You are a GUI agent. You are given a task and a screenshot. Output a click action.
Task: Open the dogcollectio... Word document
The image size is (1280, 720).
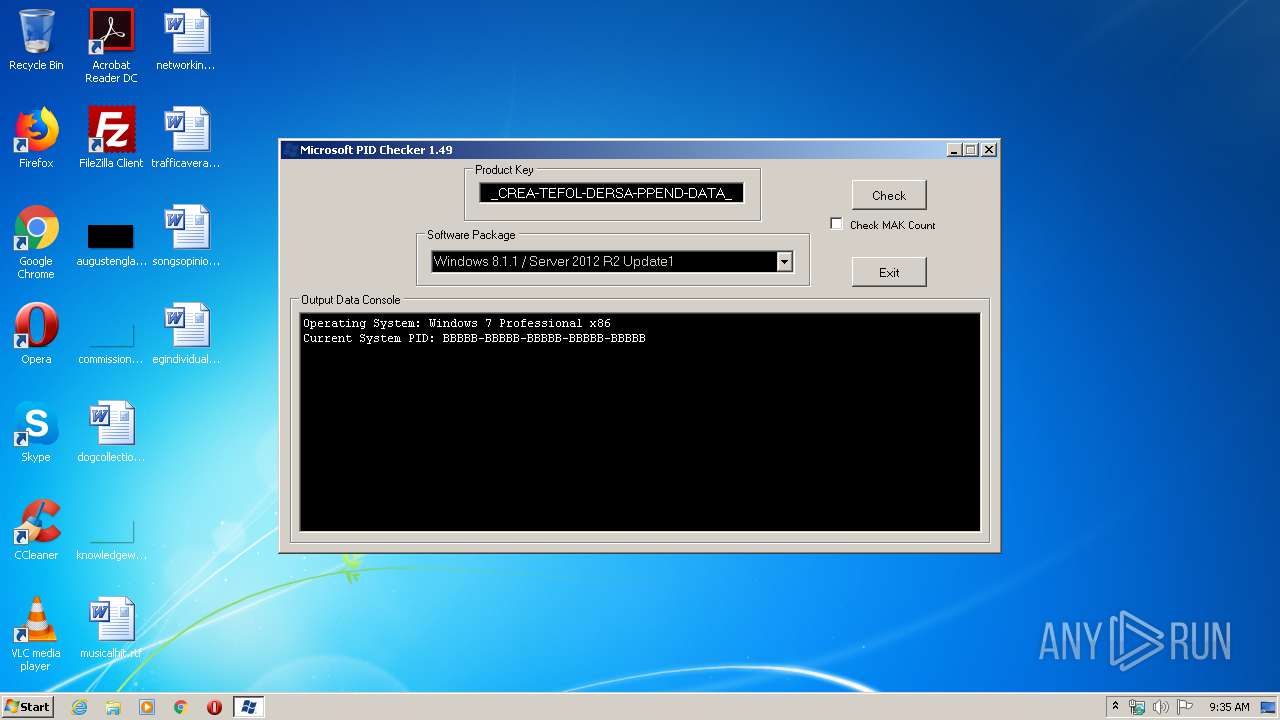tap(111, 432)
